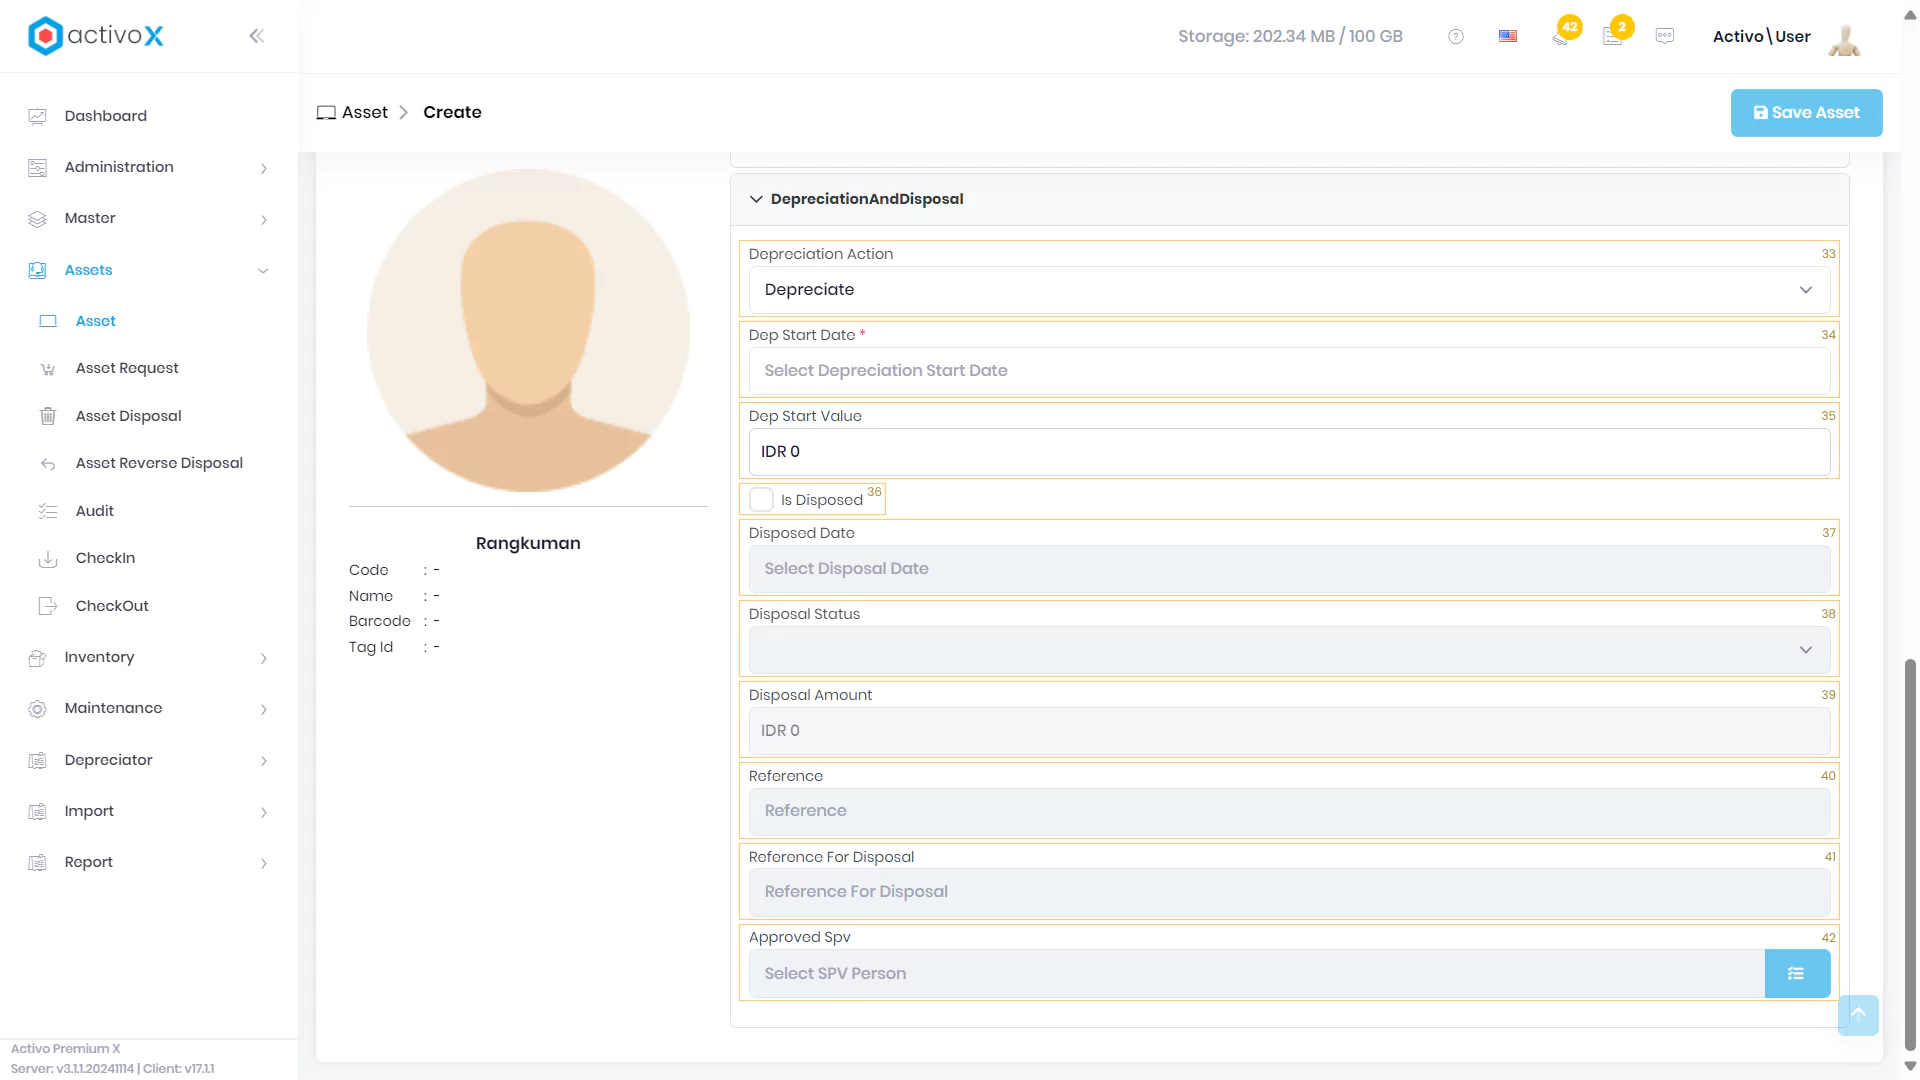Toggle the Is Disposed checkbox
1920x1080 pixels.
761,499
